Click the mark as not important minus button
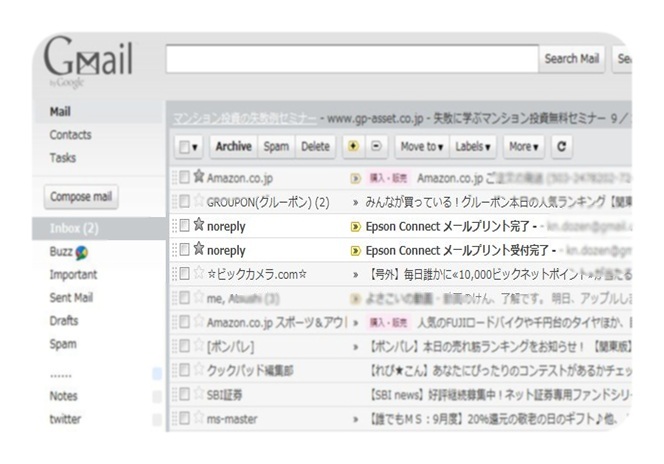The image size is (664, 464). pyautogui.click(x=376, y=146)
